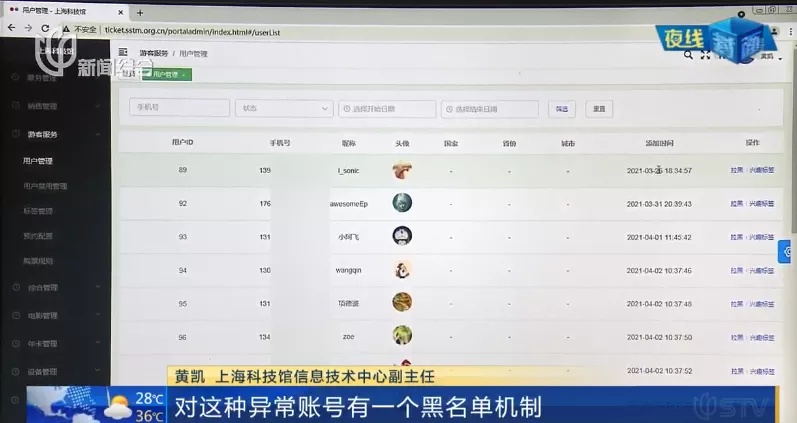Click avatar of user awesomeEp

[402, 203]
